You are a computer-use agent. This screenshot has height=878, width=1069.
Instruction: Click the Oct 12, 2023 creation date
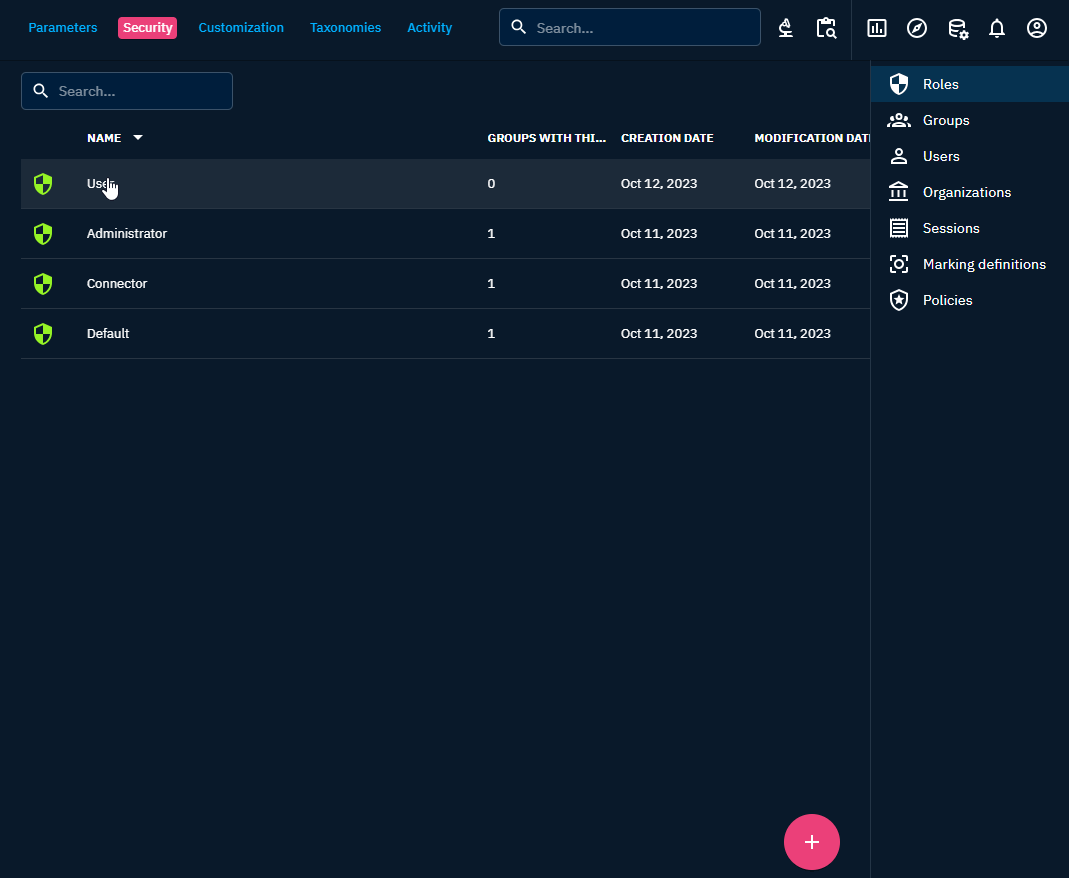(659, 184)
